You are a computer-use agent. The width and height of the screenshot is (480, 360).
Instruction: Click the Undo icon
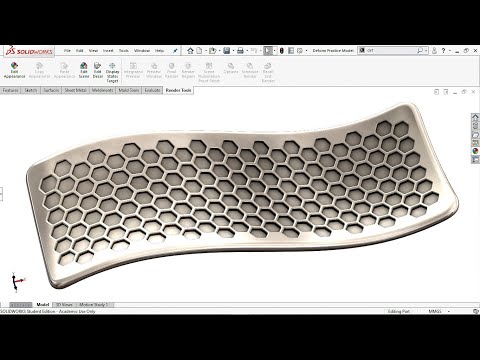click(254, 51)
